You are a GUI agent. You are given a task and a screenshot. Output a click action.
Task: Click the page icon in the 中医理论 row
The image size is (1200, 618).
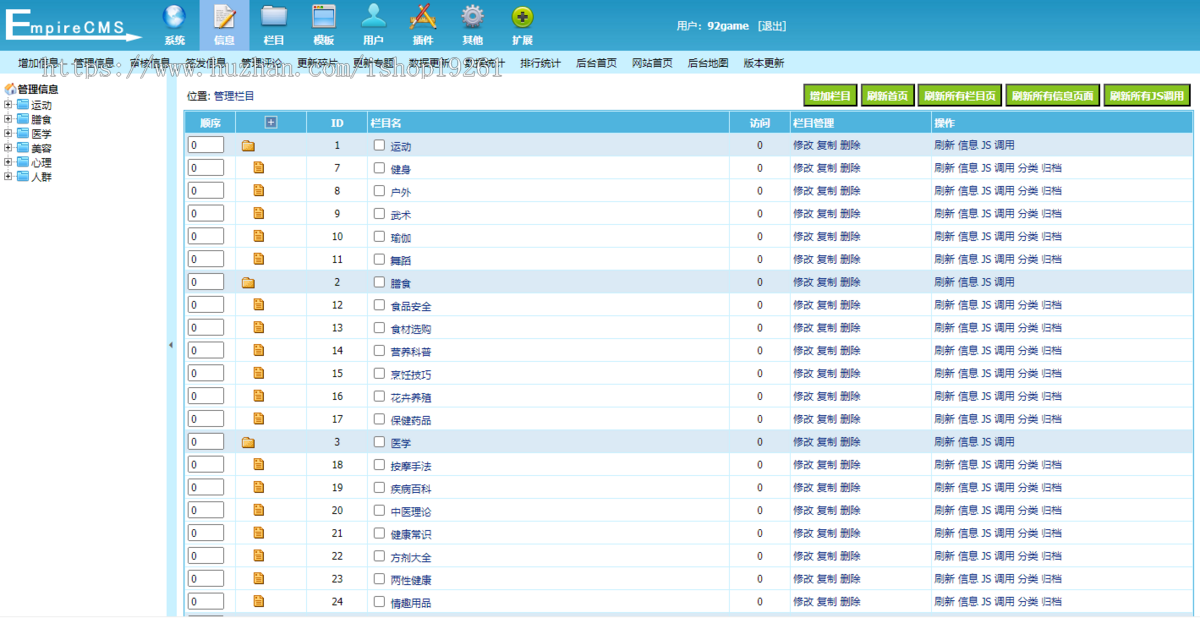259,510
